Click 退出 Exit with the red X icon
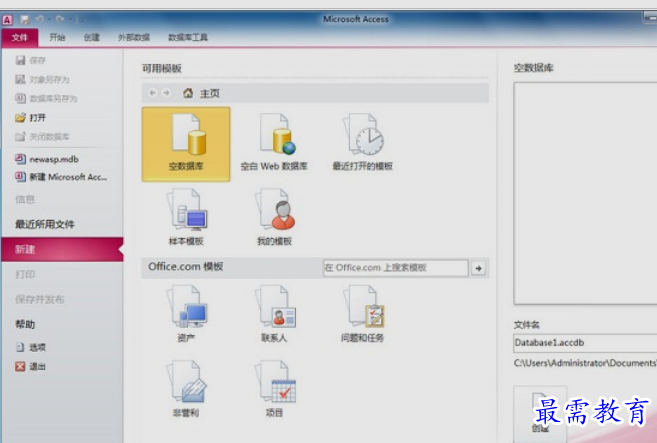This screenshot has width=657, height=443. [31, 367]
